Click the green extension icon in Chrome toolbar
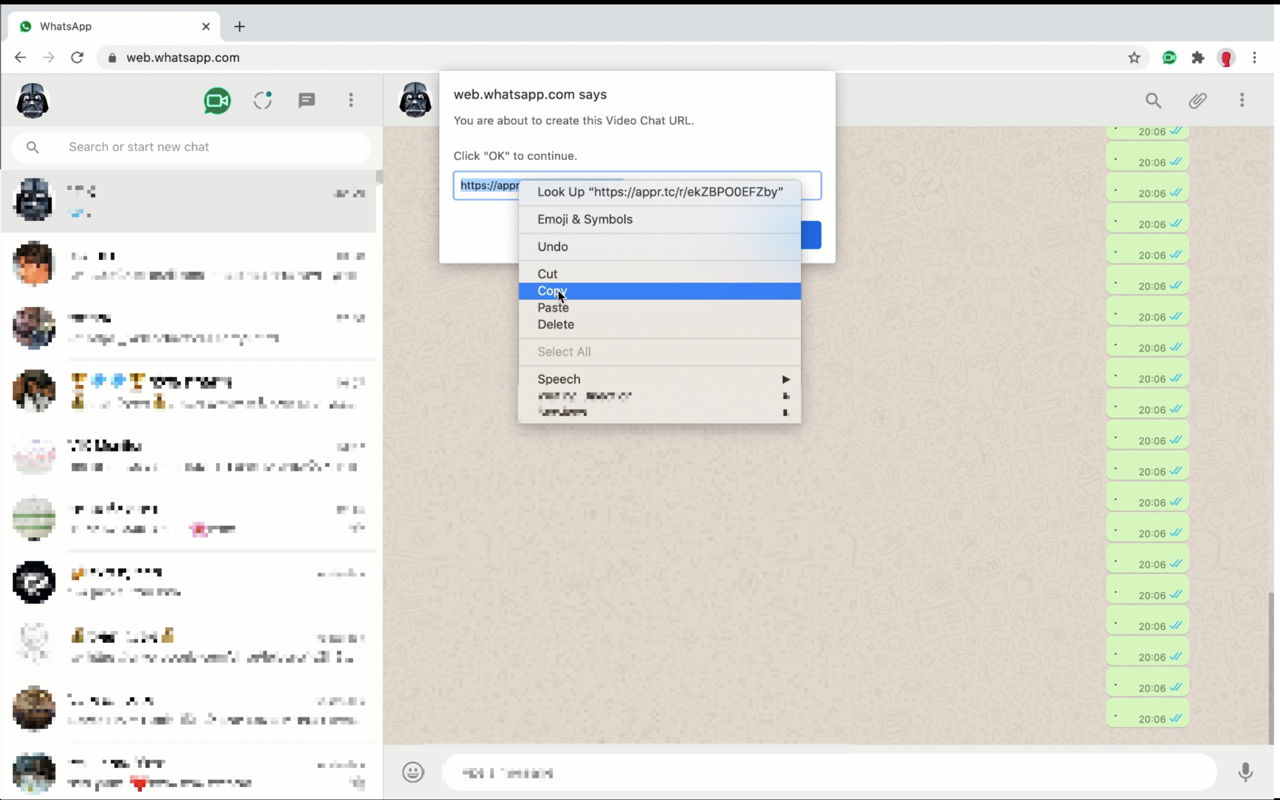The height and width of the screenshot is (800, 1280). click(1169, 58)
